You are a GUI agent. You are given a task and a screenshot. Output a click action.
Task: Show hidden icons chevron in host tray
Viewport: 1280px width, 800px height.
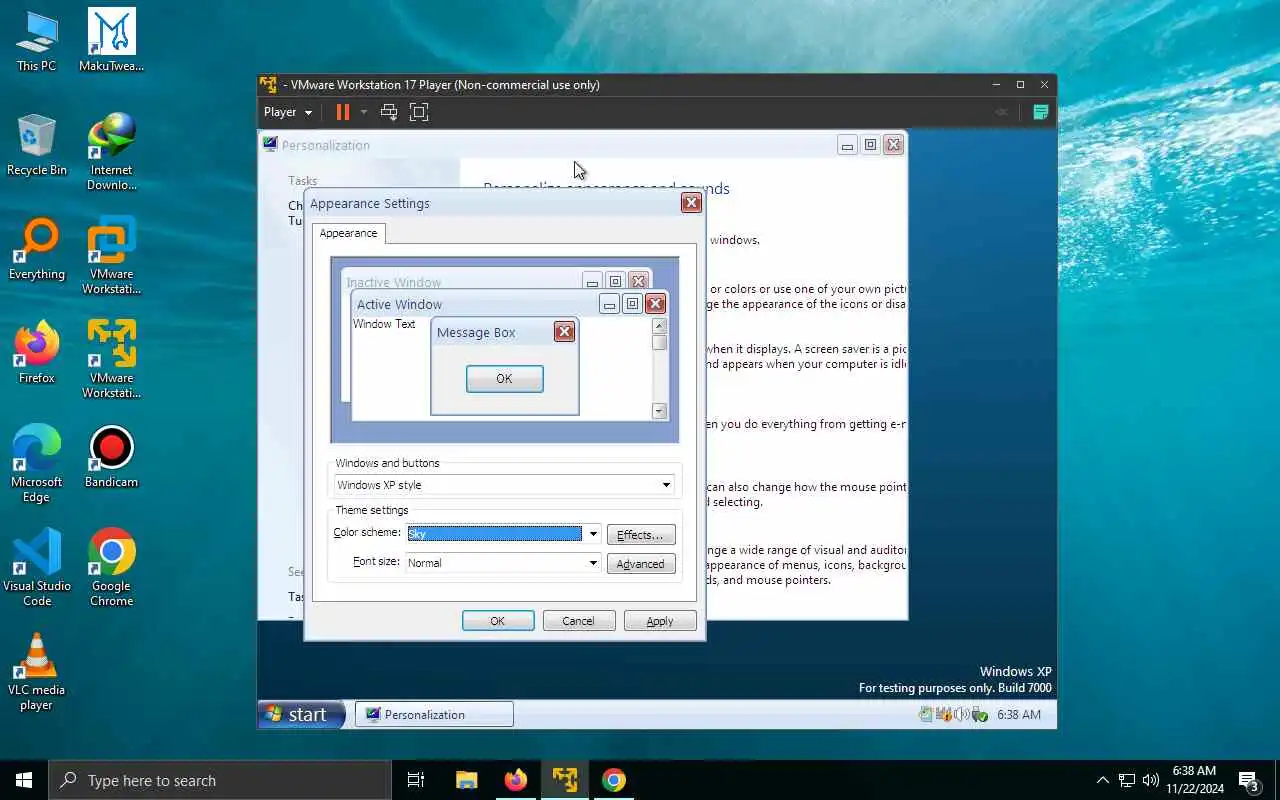point(1102,780)
